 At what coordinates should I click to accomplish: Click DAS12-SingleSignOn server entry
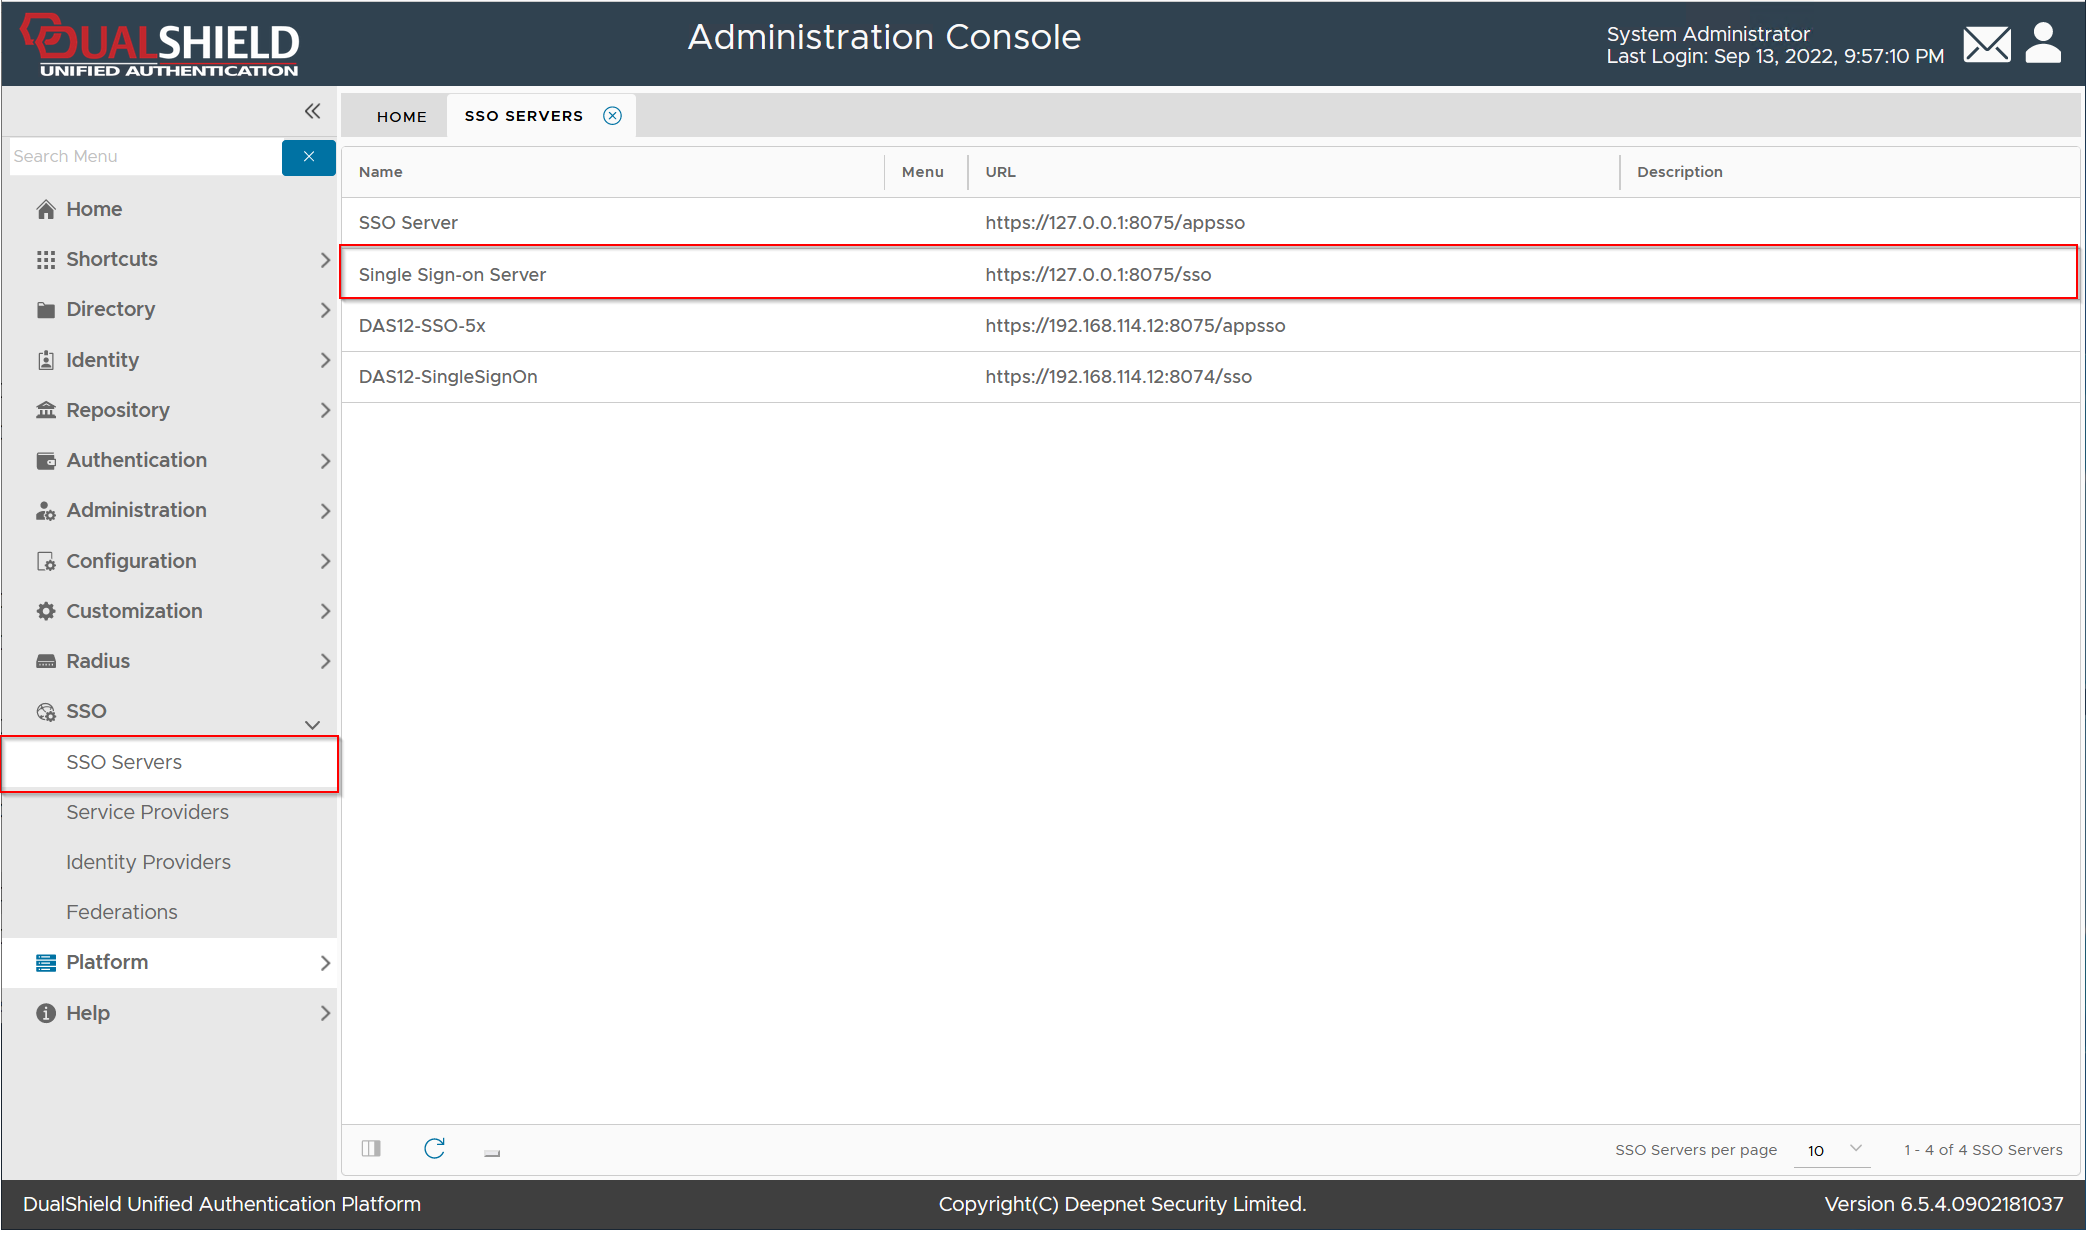click(x=448, y=377)
